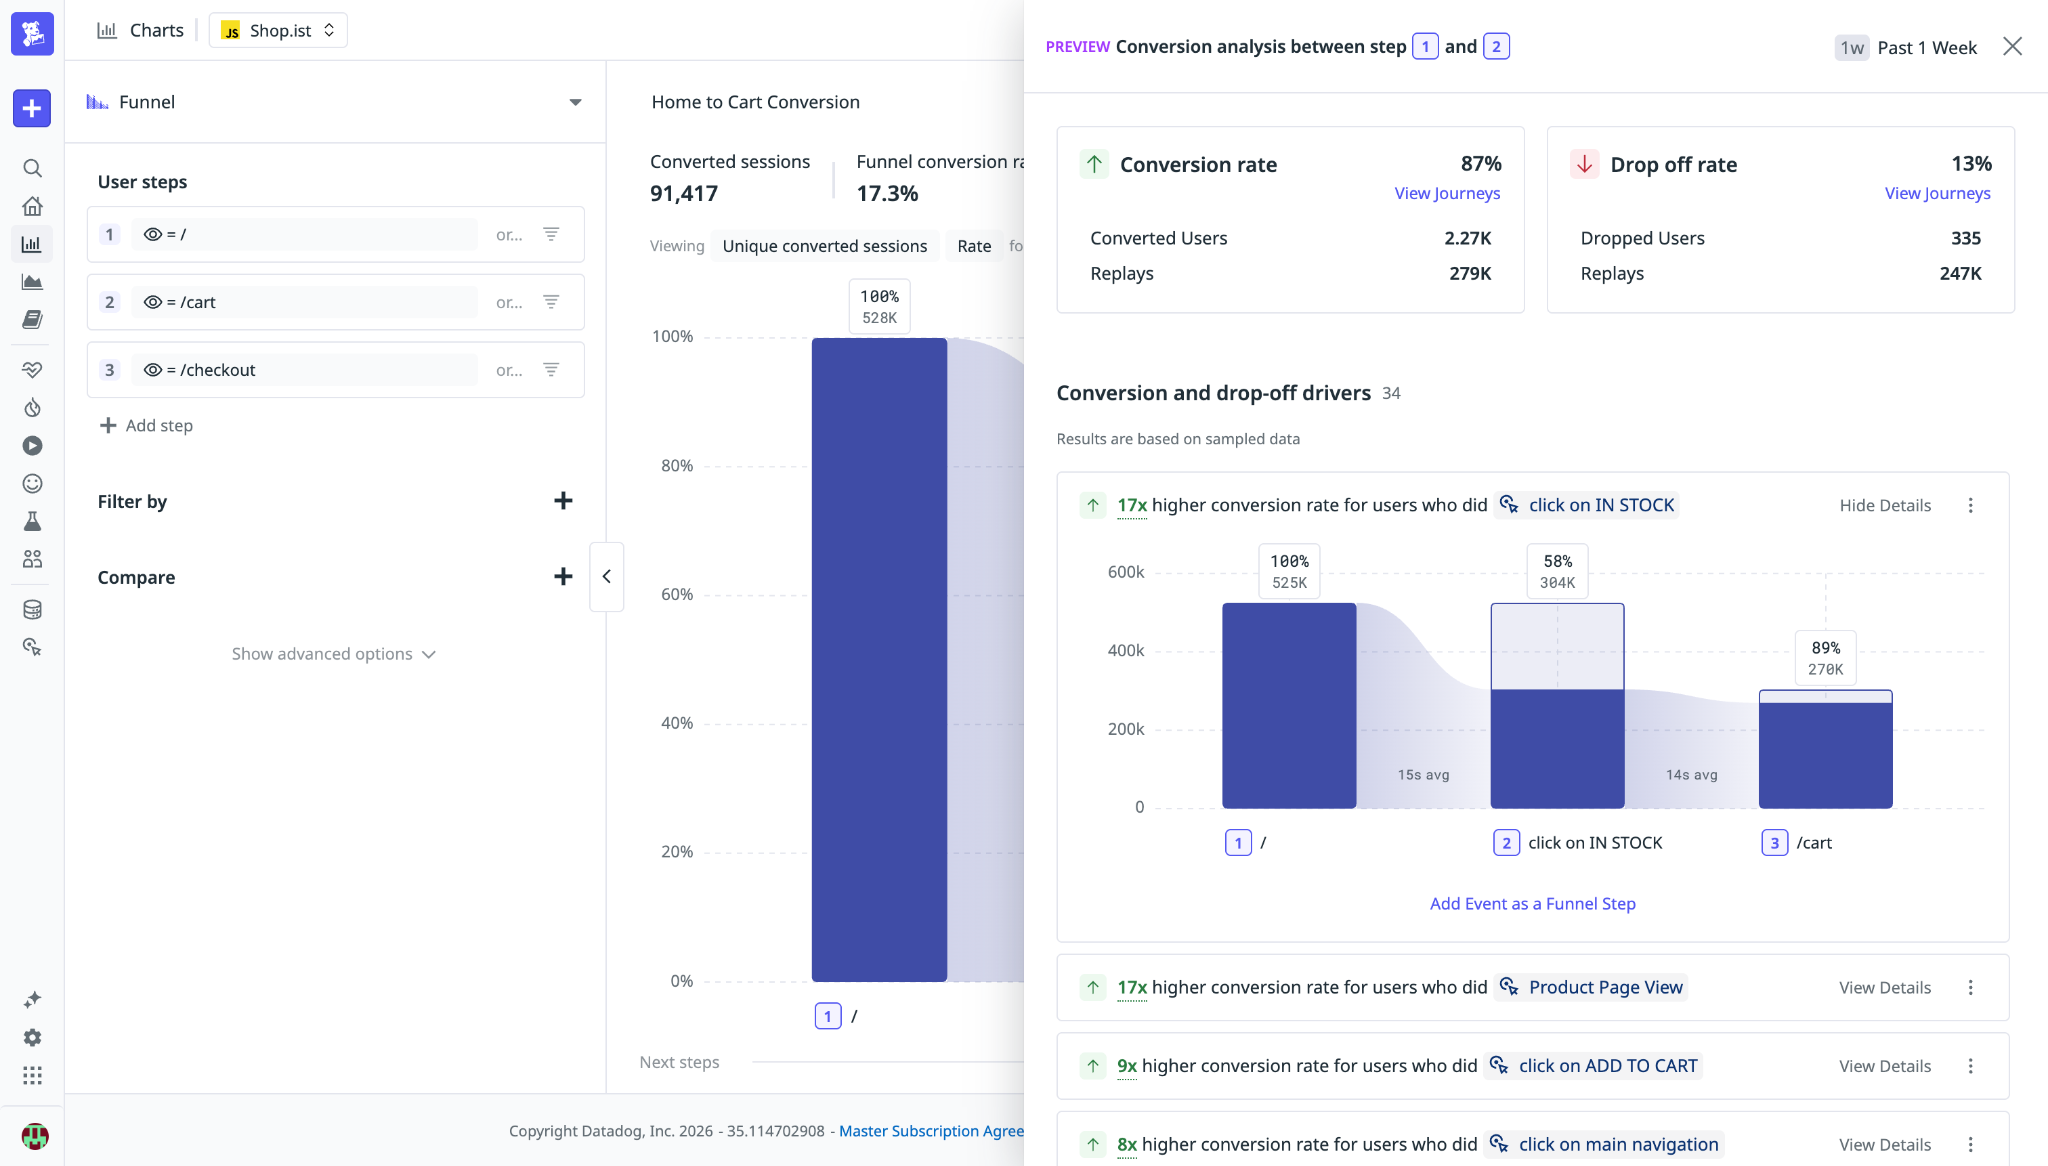Click the 'click on main navigation' action tag

[x=1603, y=1145]
